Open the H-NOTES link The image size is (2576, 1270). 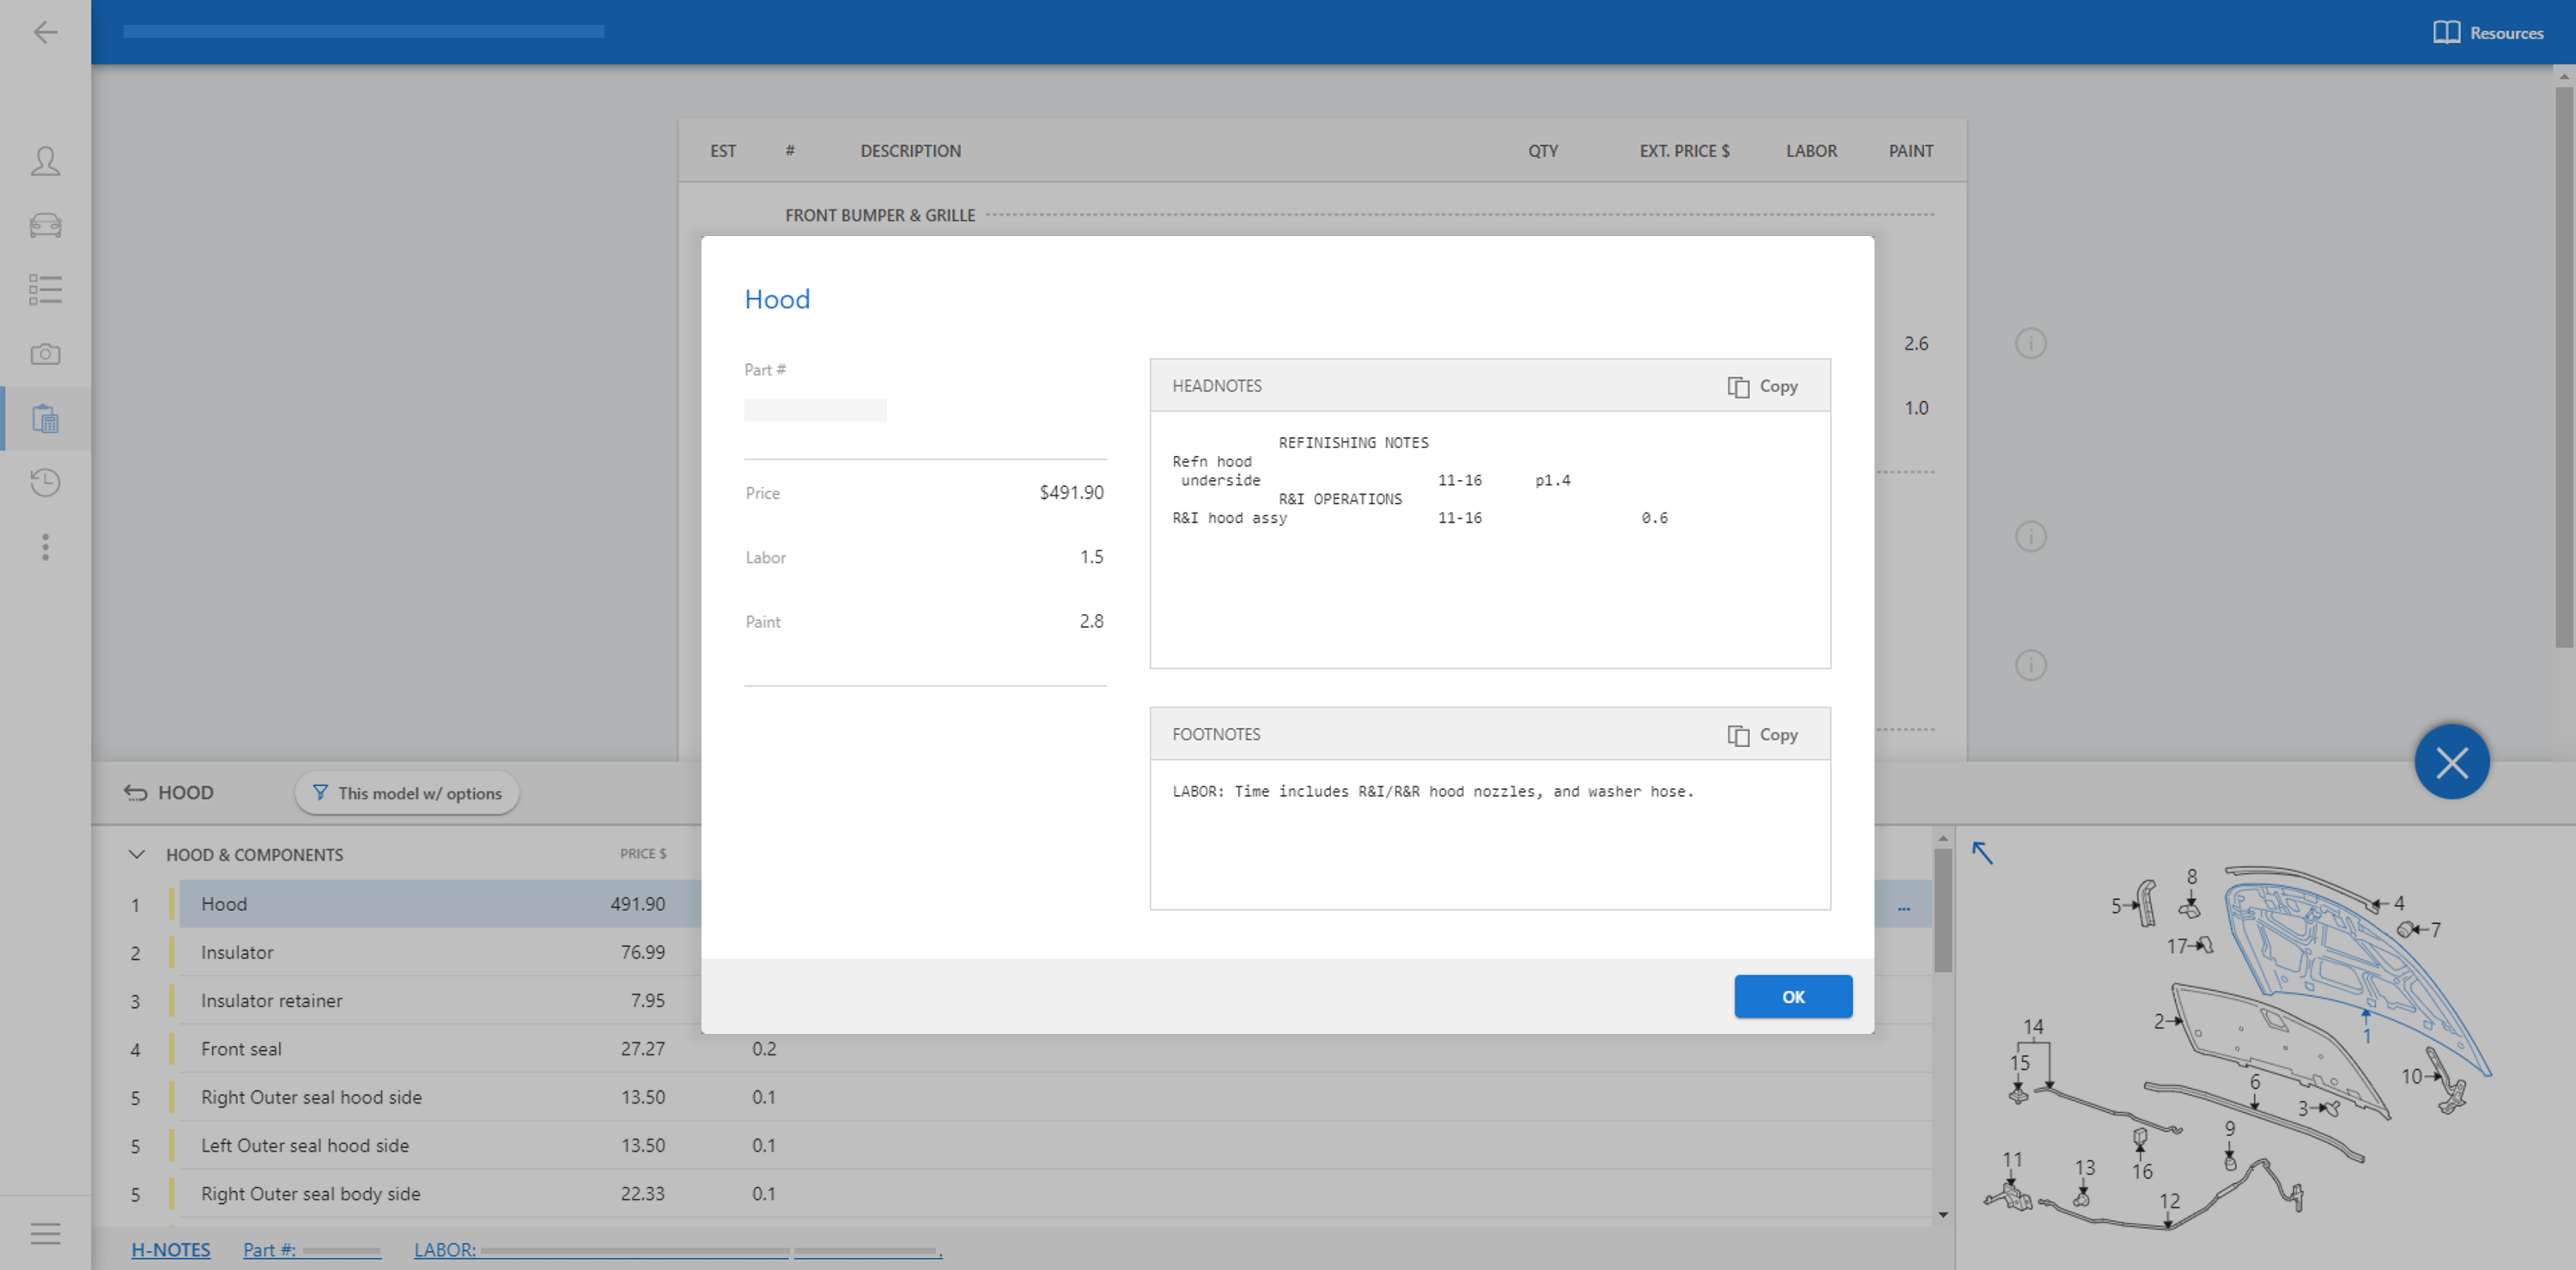click(x=171, y=1250)
